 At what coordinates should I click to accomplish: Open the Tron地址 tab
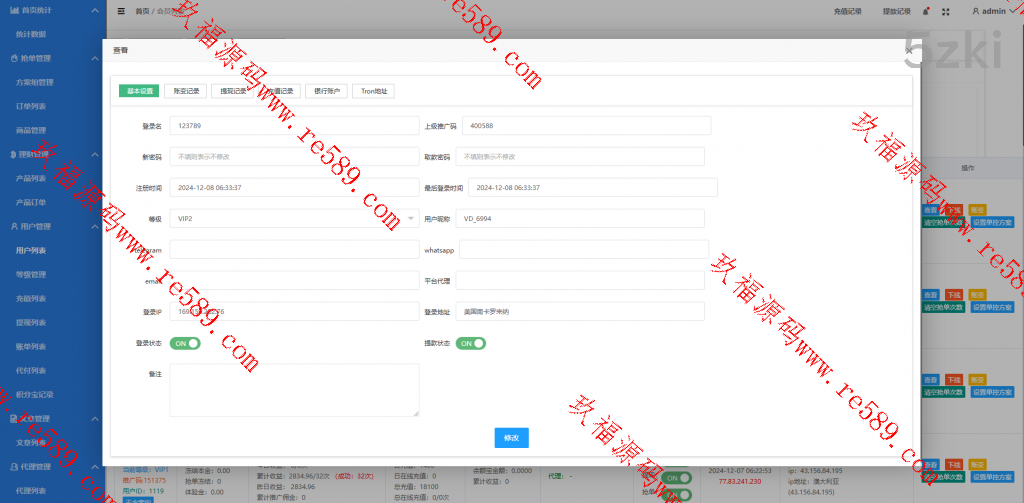point(373,91)
